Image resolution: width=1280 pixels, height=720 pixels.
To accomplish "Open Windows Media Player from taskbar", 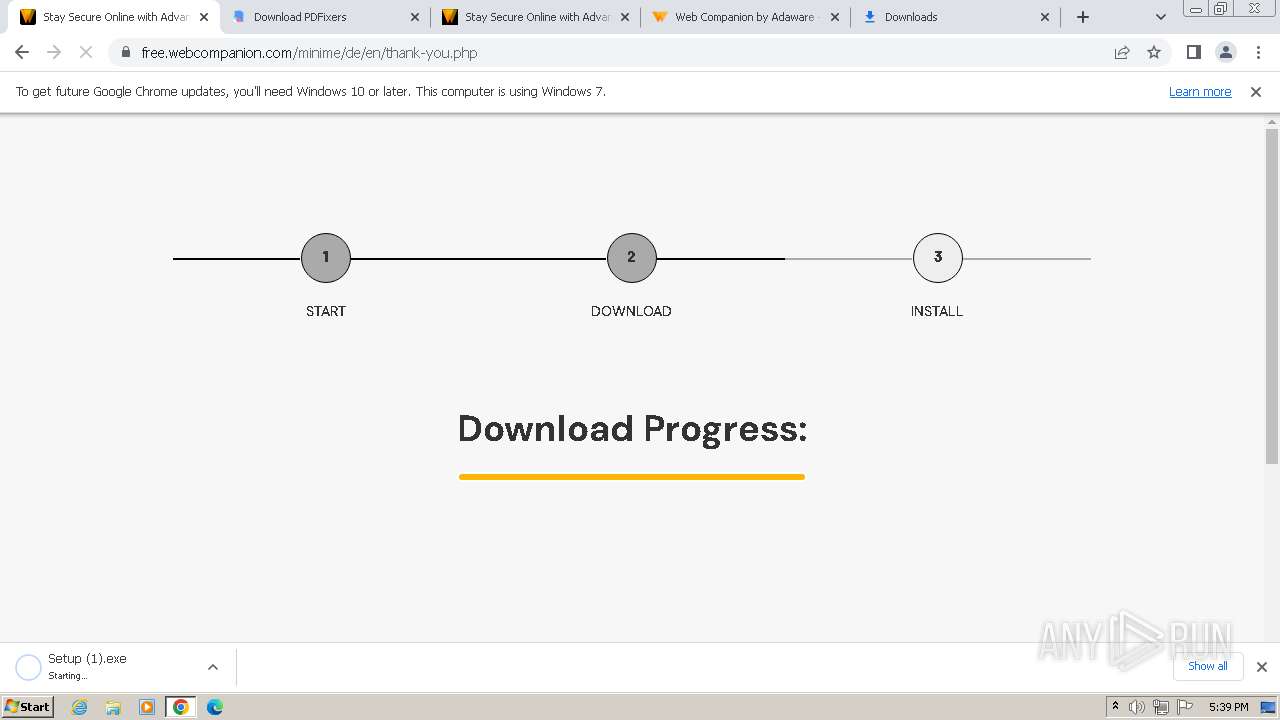I will tap(147, 707).
